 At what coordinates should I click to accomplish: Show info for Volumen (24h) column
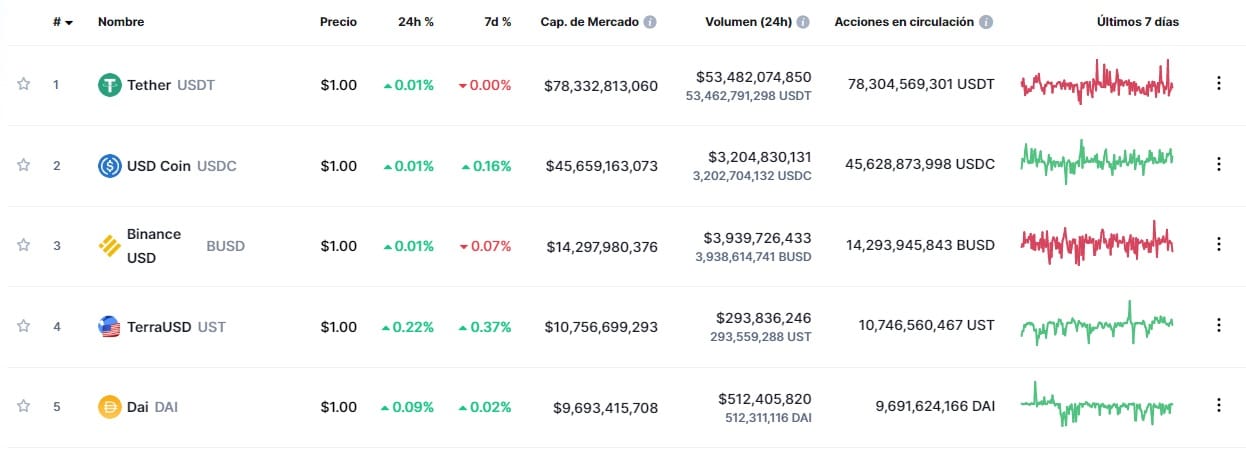805,22
